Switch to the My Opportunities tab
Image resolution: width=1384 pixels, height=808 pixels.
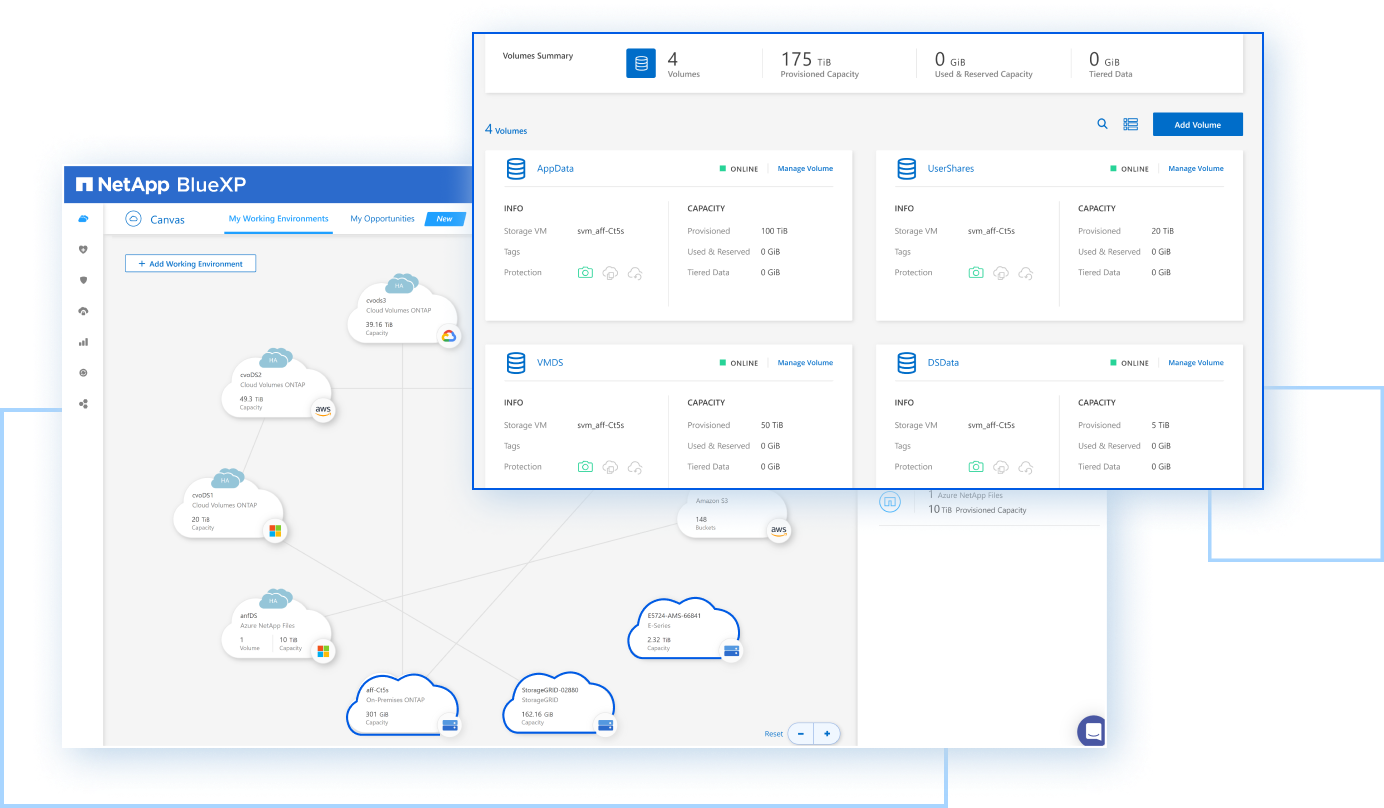[x=383, y=218]
